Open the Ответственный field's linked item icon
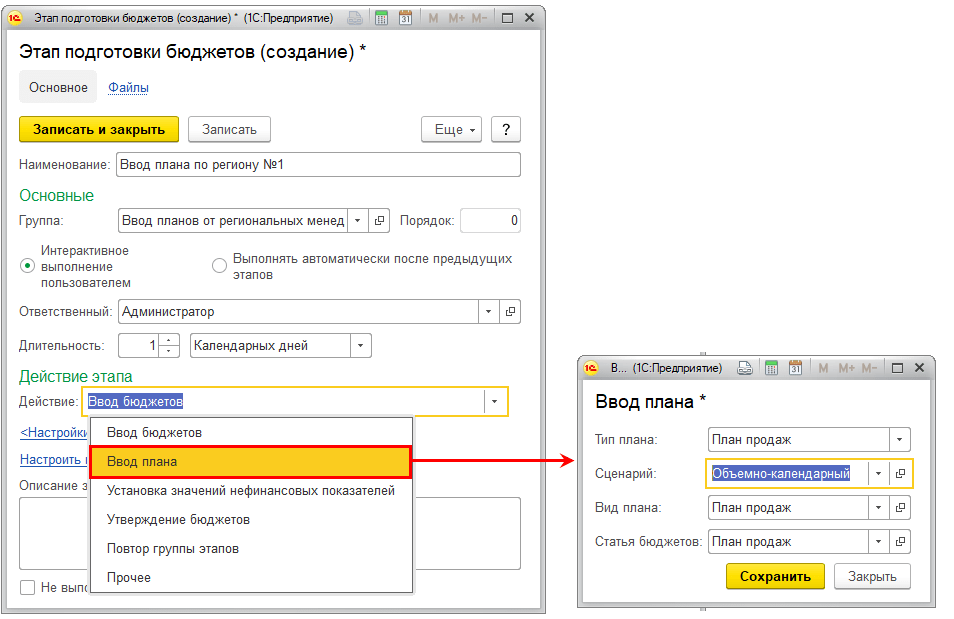 point(510,312)
